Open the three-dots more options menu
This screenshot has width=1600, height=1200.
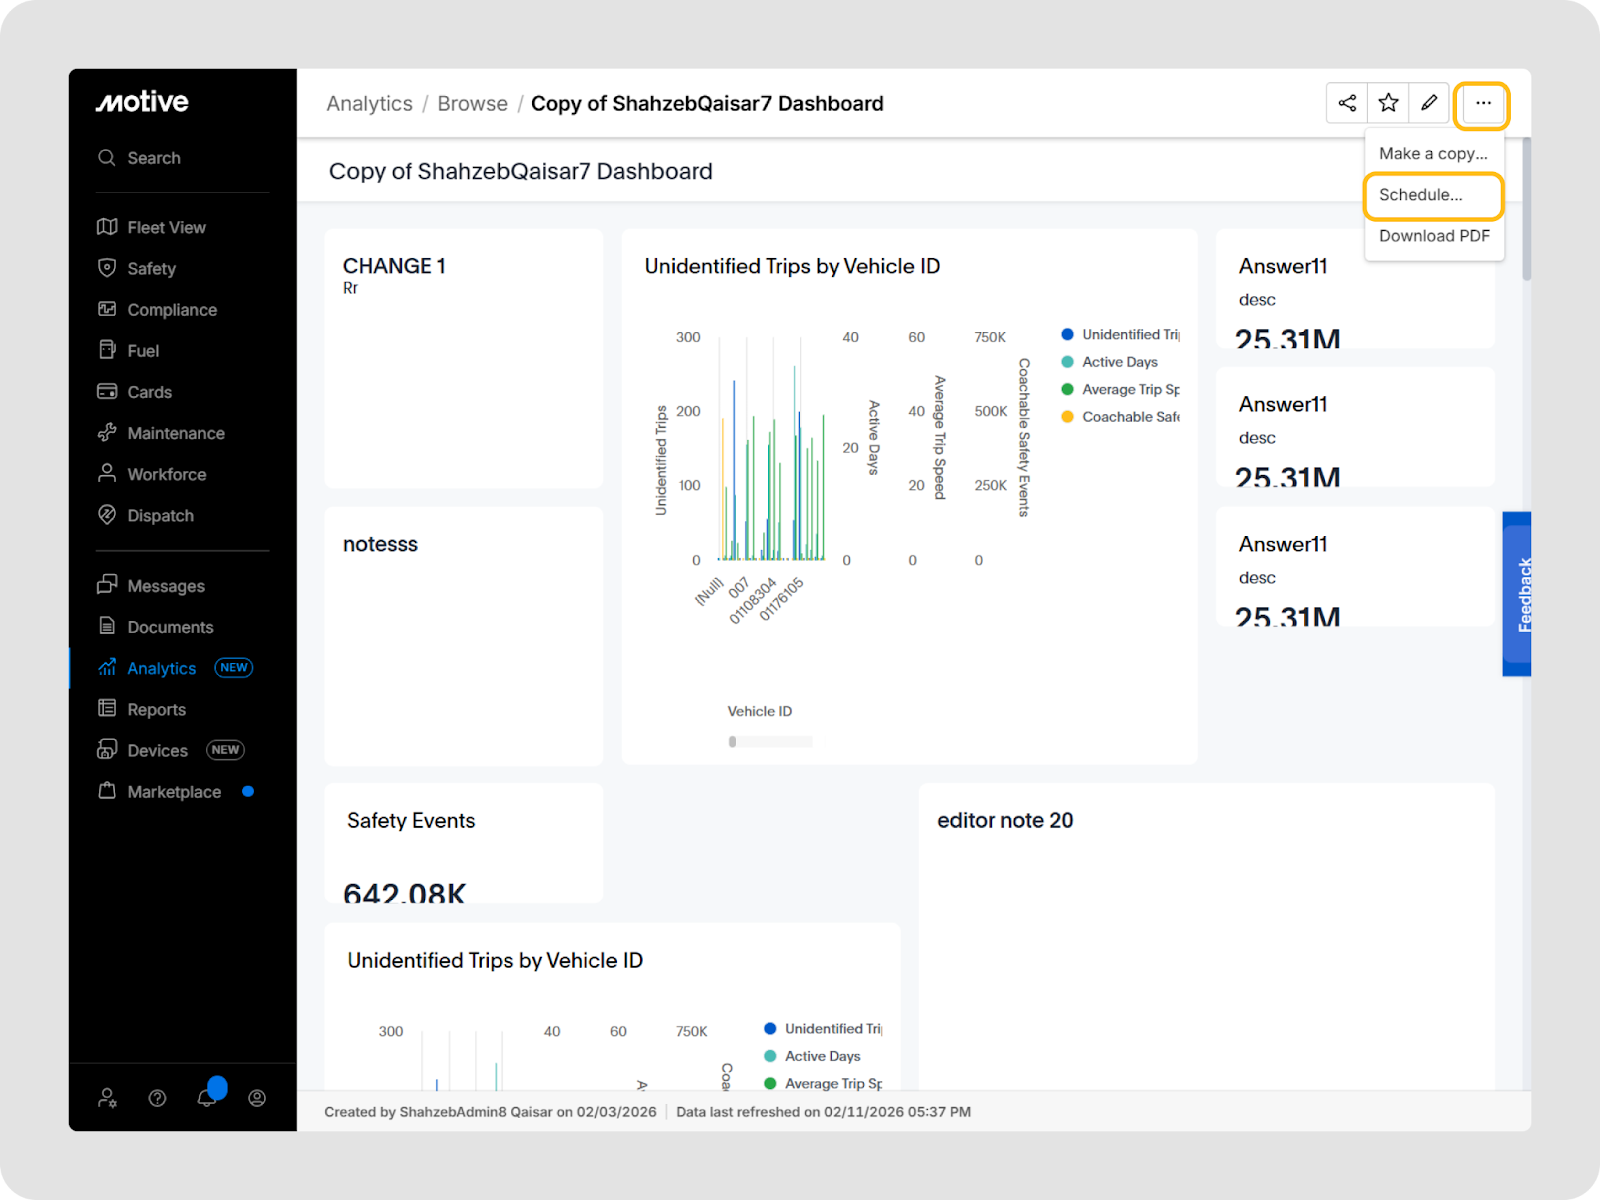1482,104
